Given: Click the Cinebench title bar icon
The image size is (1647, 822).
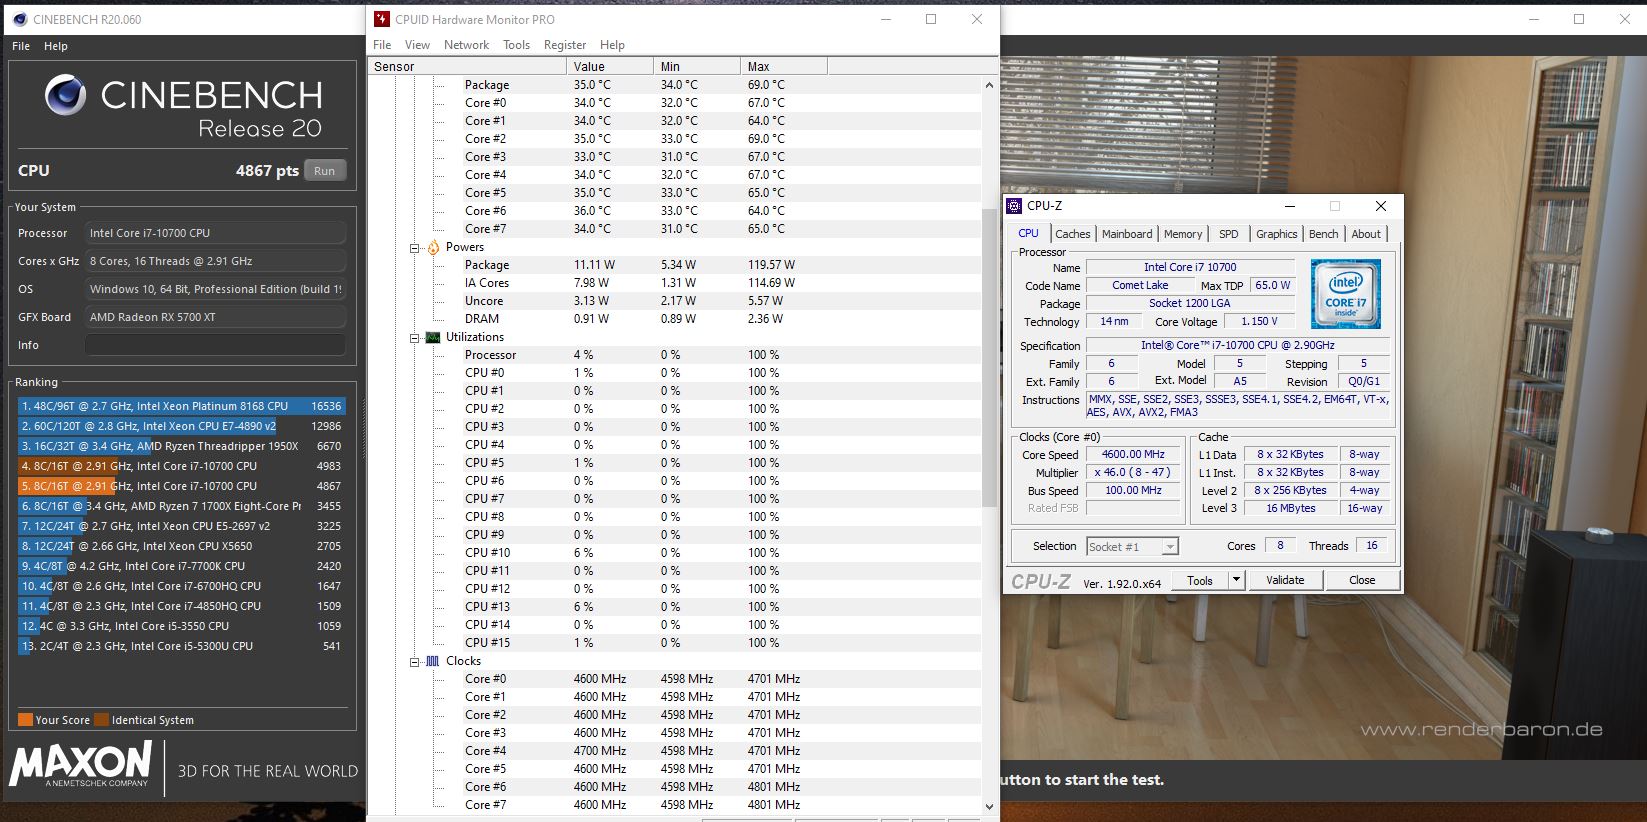Looking at the screenshot, I should [x=19, y=19].
